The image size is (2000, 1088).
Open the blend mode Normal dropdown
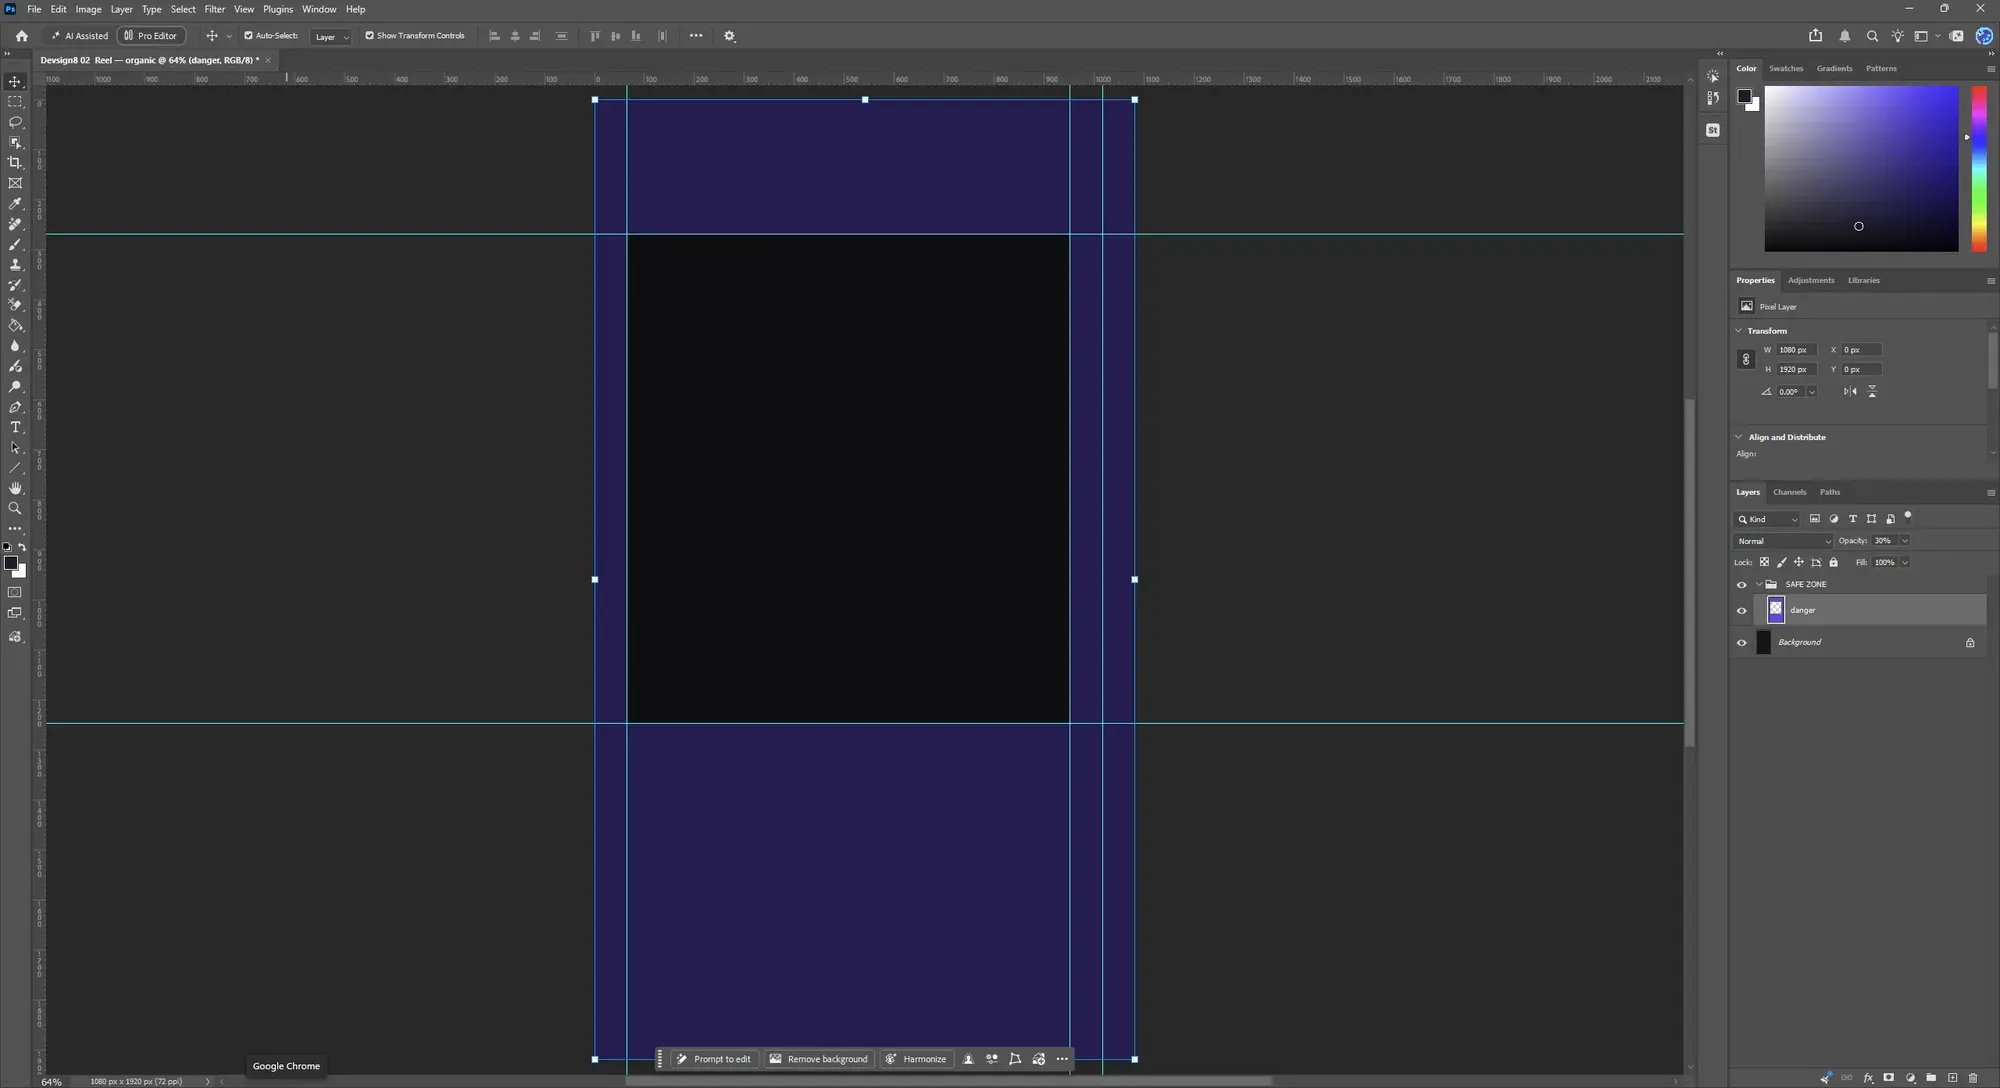coord(1783,541)
